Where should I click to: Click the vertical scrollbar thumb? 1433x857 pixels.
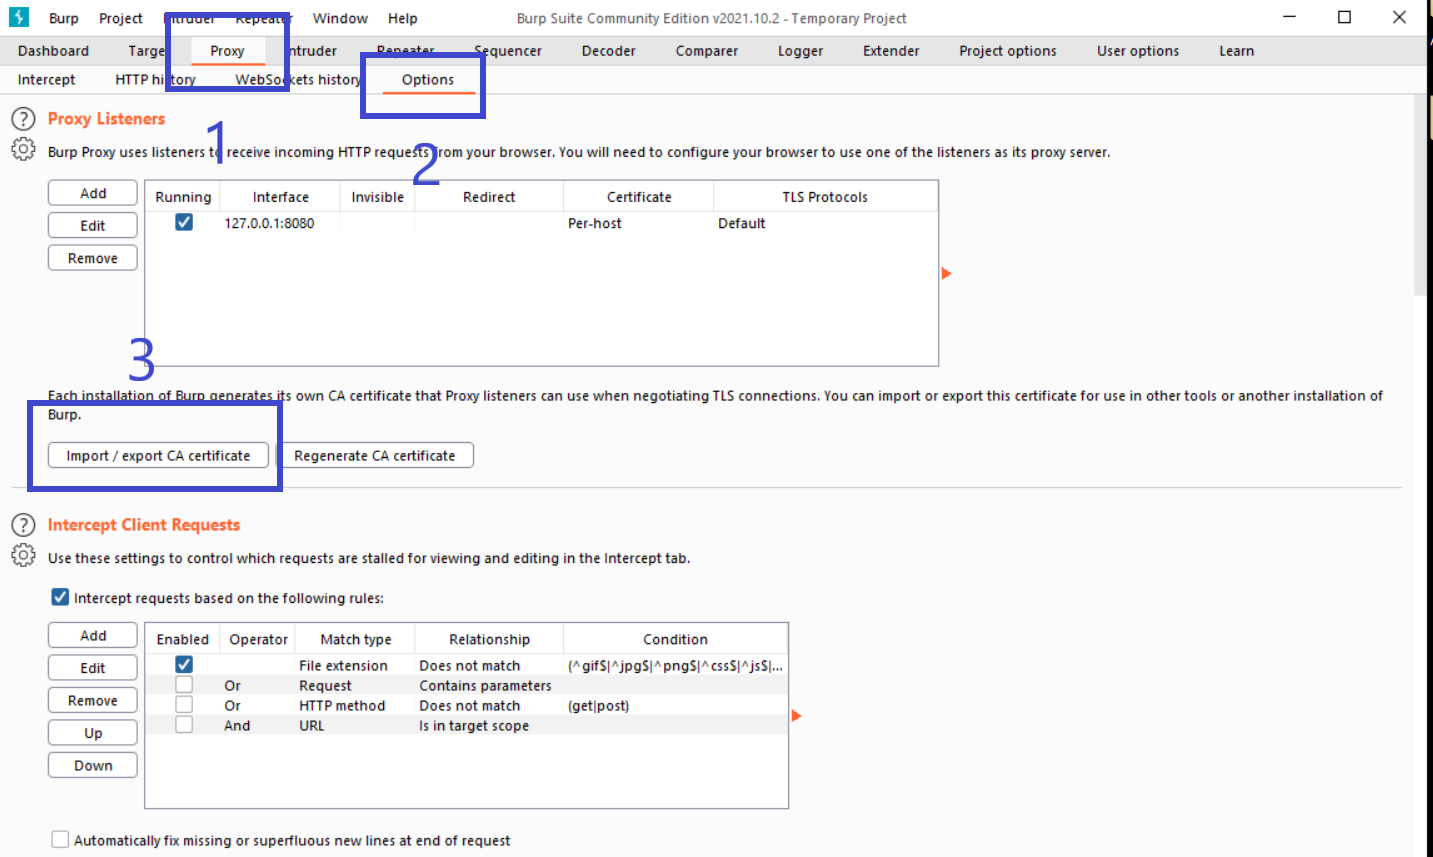click(x=1420, y=195)
